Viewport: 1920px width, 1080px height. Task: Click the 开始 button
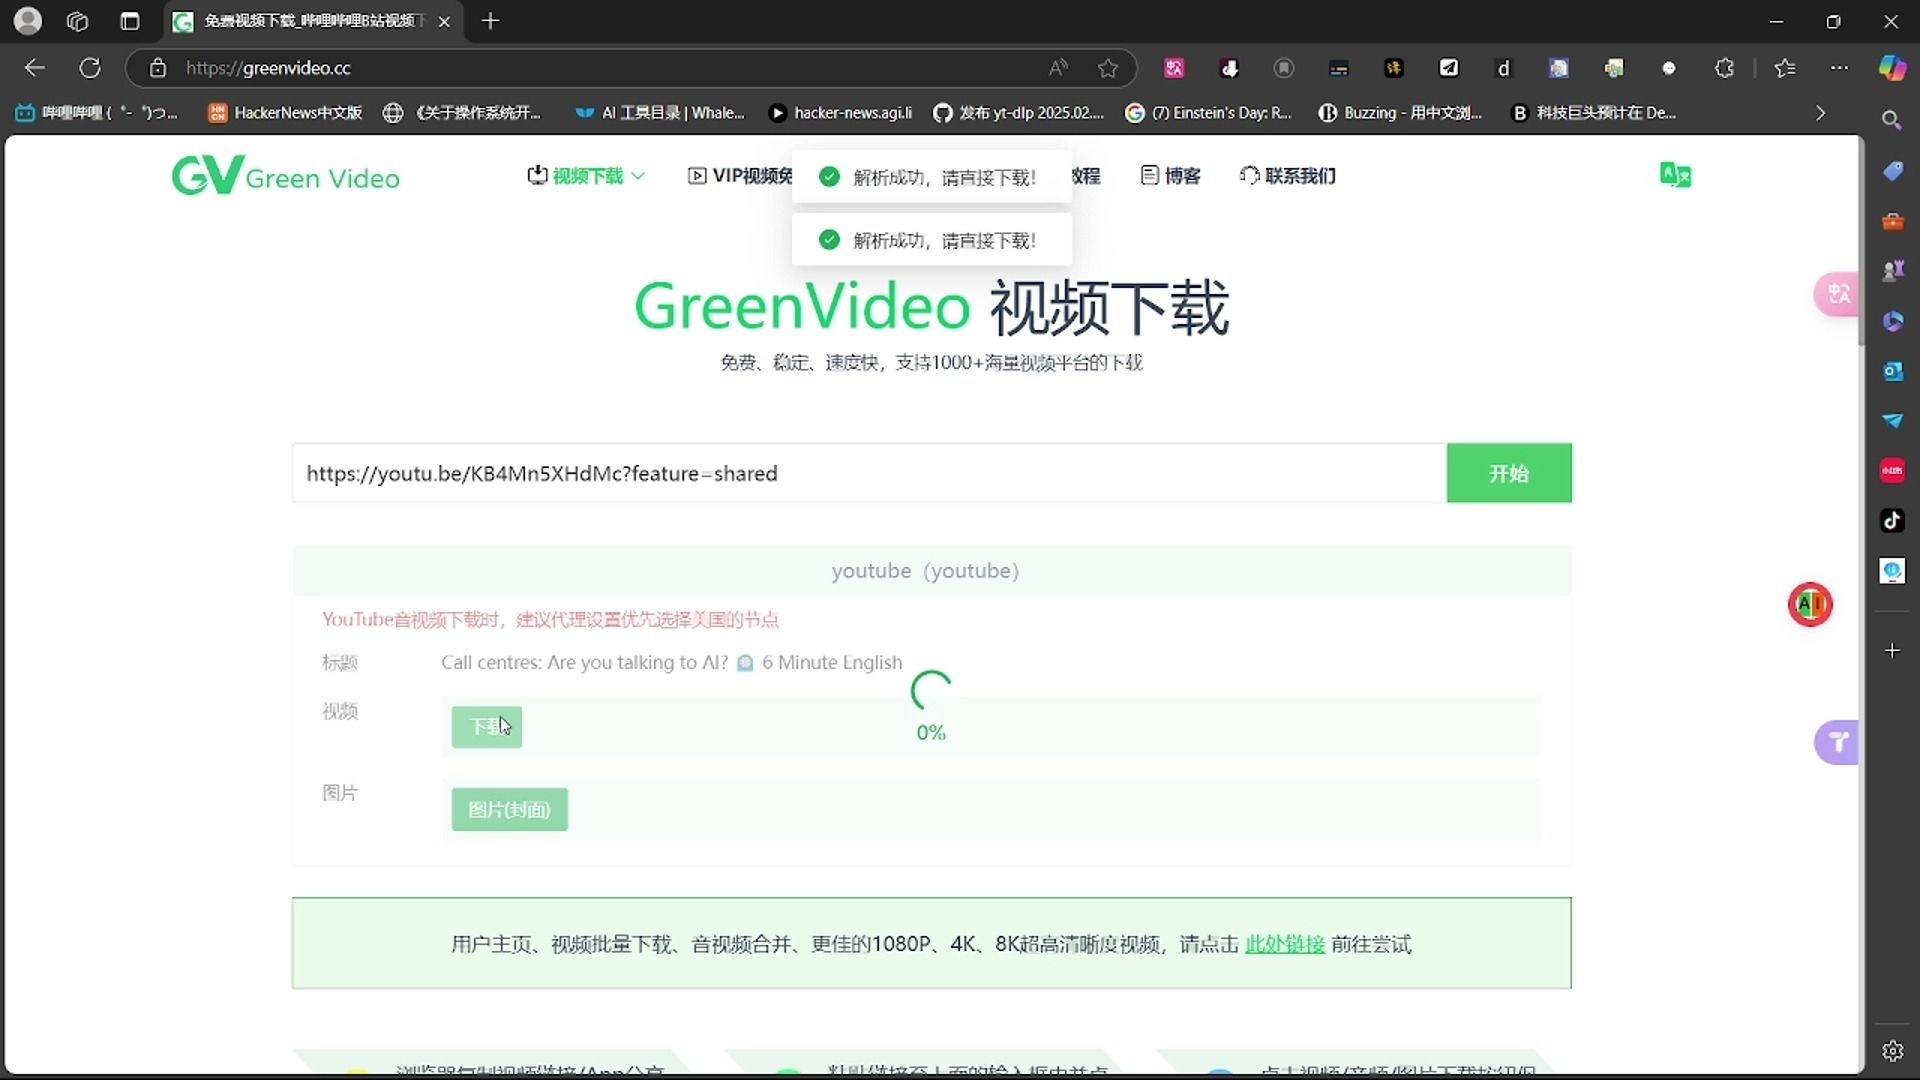click(x=1508, y=473)
